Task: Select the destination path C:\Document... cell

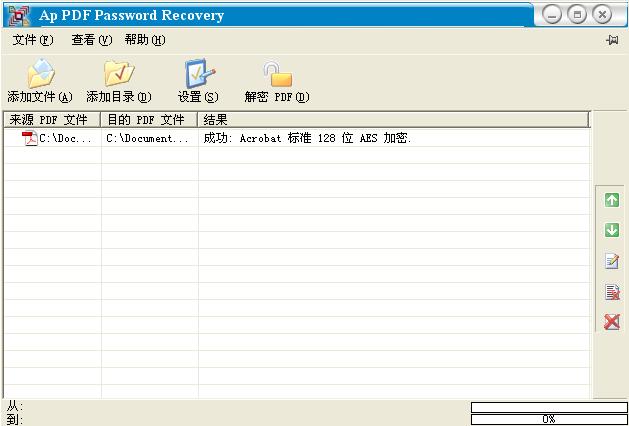Action: [x=148, y=138]
